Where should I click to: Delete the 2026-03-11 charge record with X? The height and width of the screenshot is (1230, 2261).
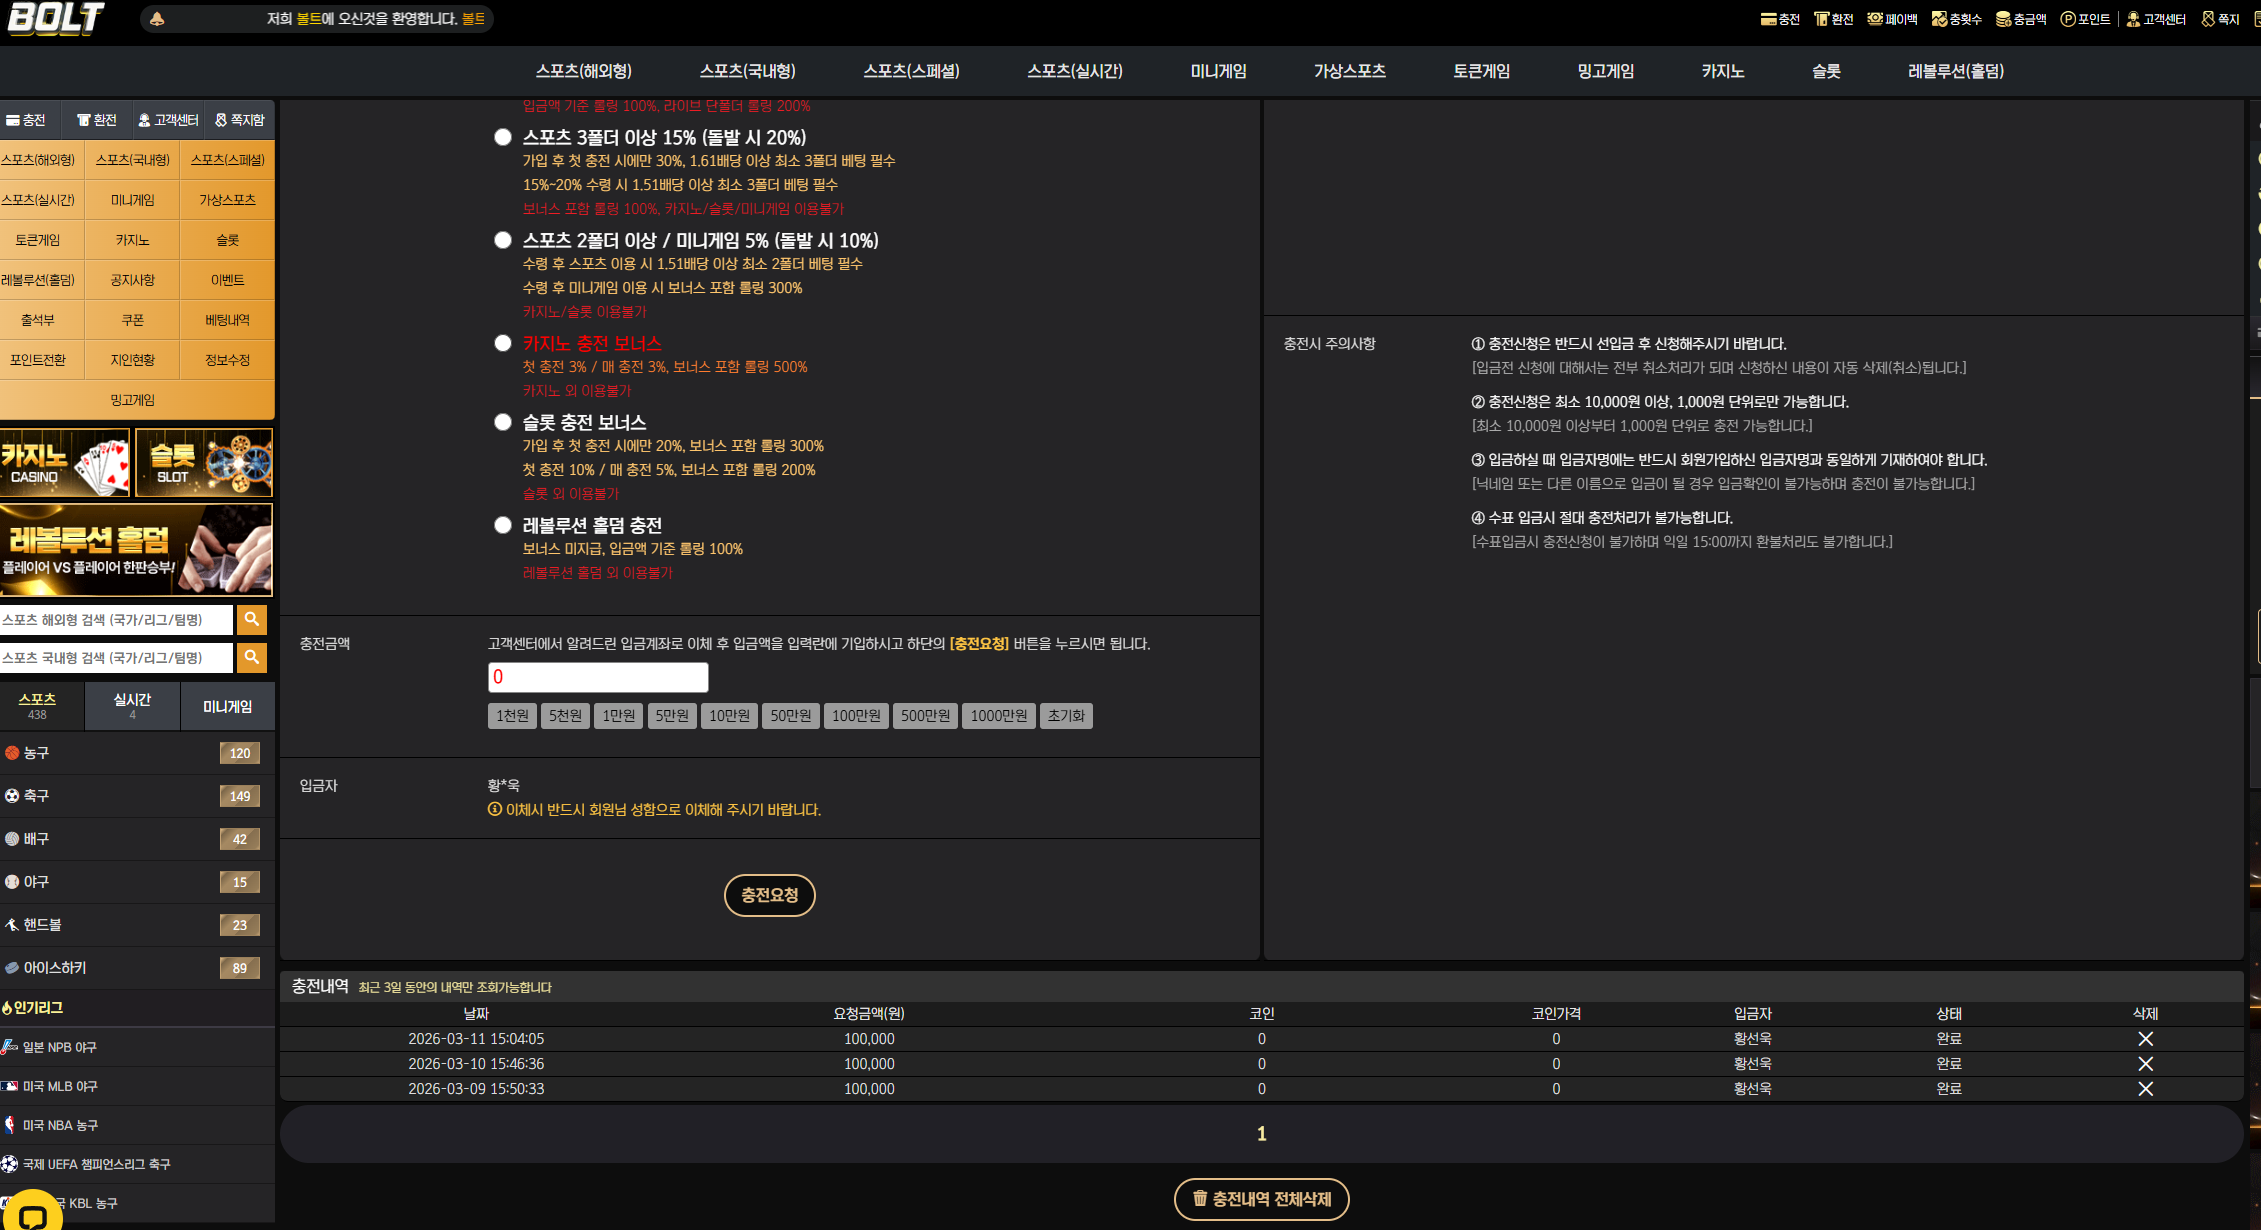(2145, 1039)
